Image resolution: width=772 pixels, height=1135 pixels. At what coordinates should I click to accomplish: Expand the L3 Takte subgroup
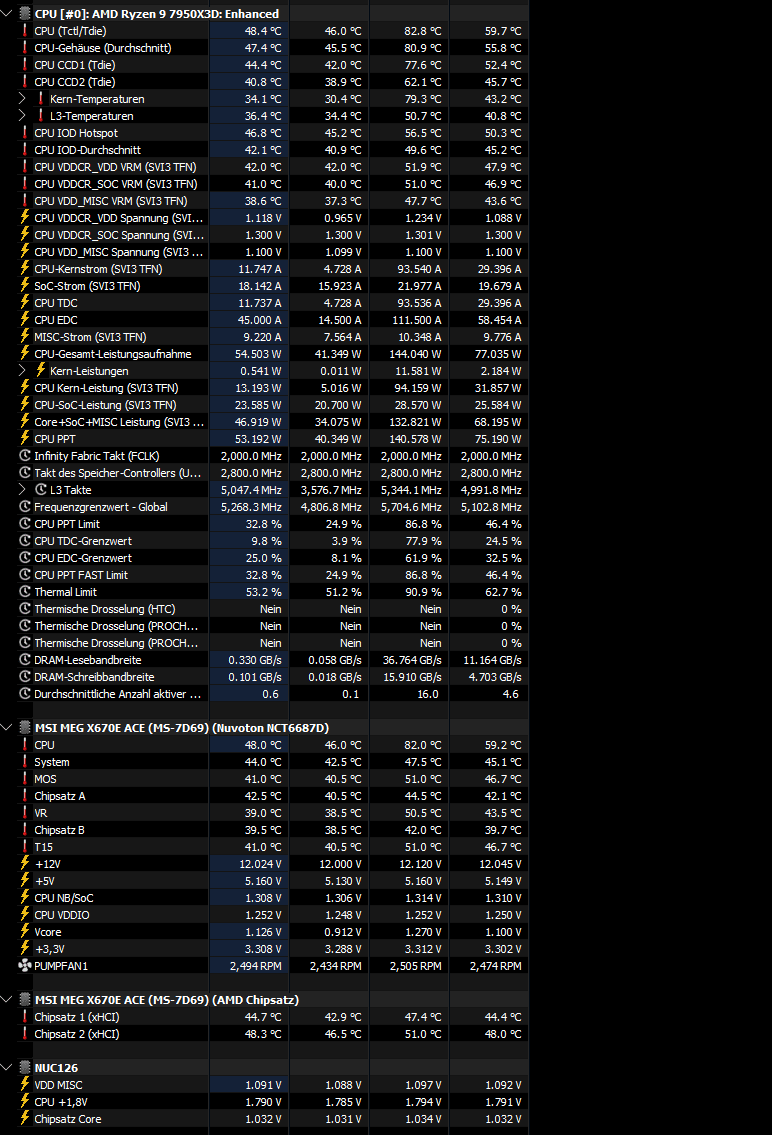click(22, 489)
